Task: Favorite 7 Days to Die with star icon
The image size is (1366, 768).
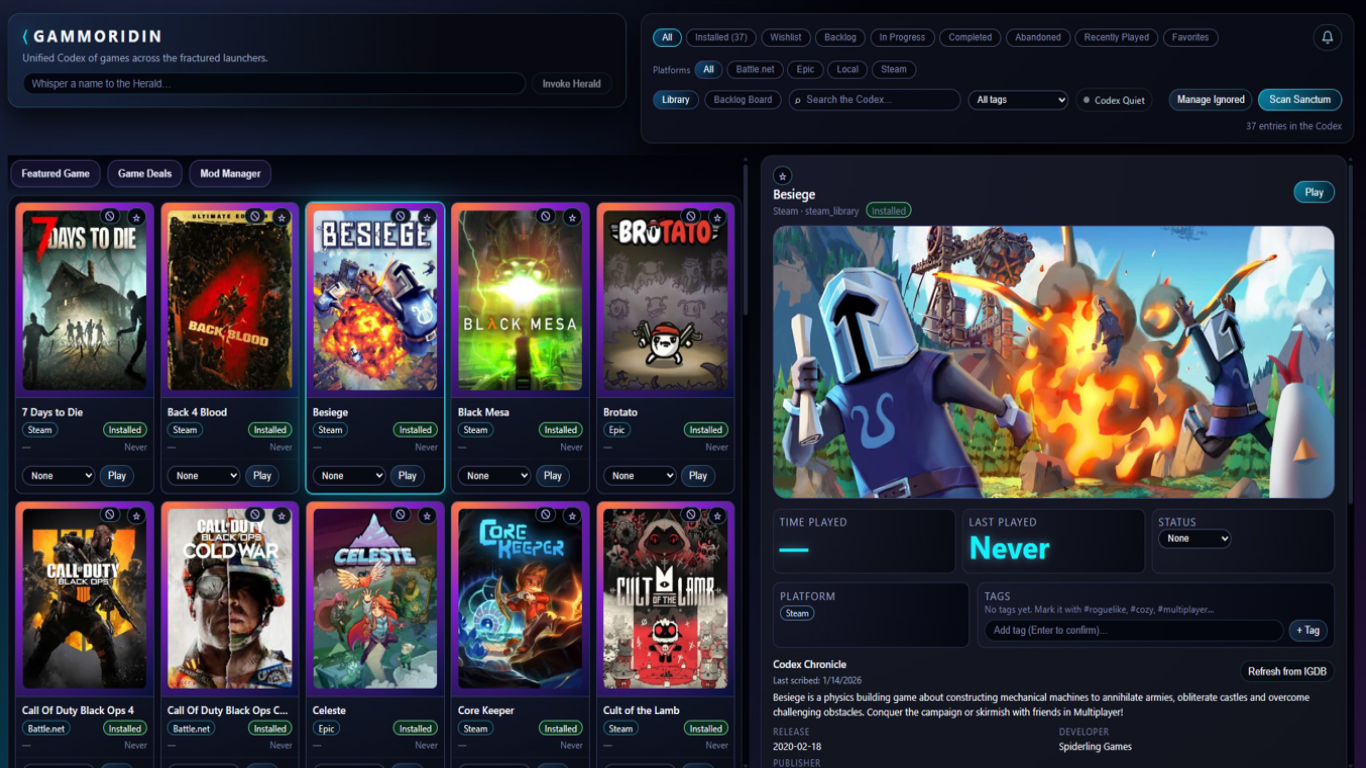Action: (137, 217)
